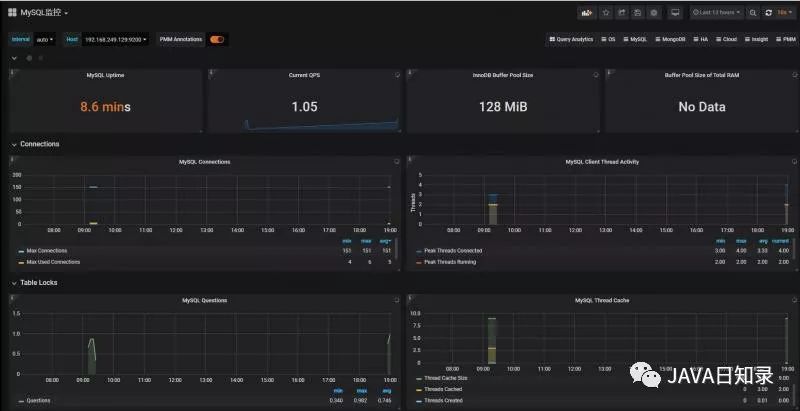The width and height of the screenshot is (800, 411).
Task: Open the Interval auto dropdown
Action: [45, 39]
